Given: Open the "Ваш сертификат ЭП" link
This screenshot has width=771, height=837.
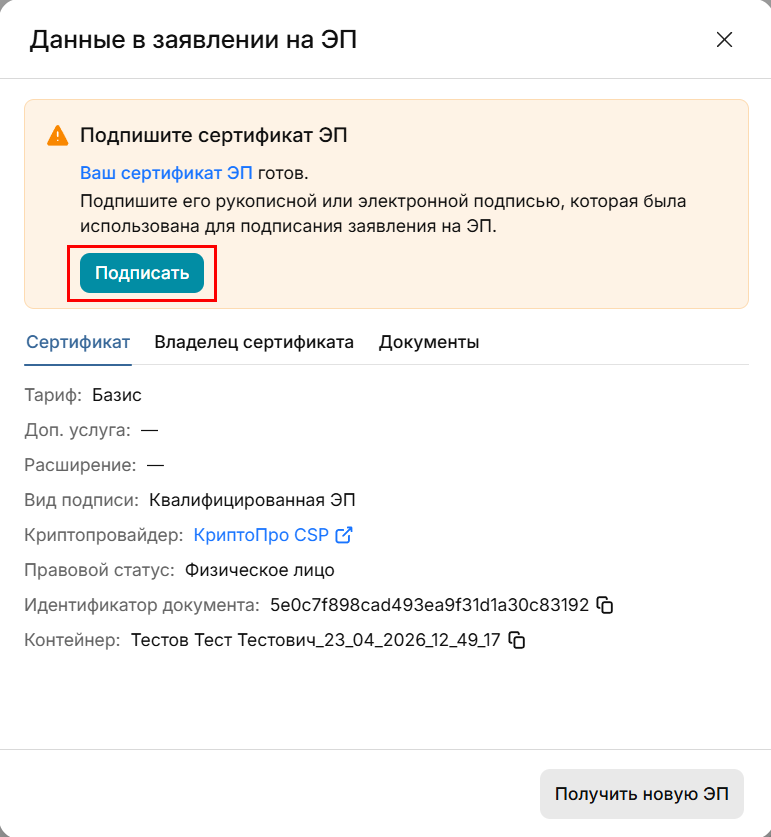Looking at the screenshot, I should tap(166, 172).
